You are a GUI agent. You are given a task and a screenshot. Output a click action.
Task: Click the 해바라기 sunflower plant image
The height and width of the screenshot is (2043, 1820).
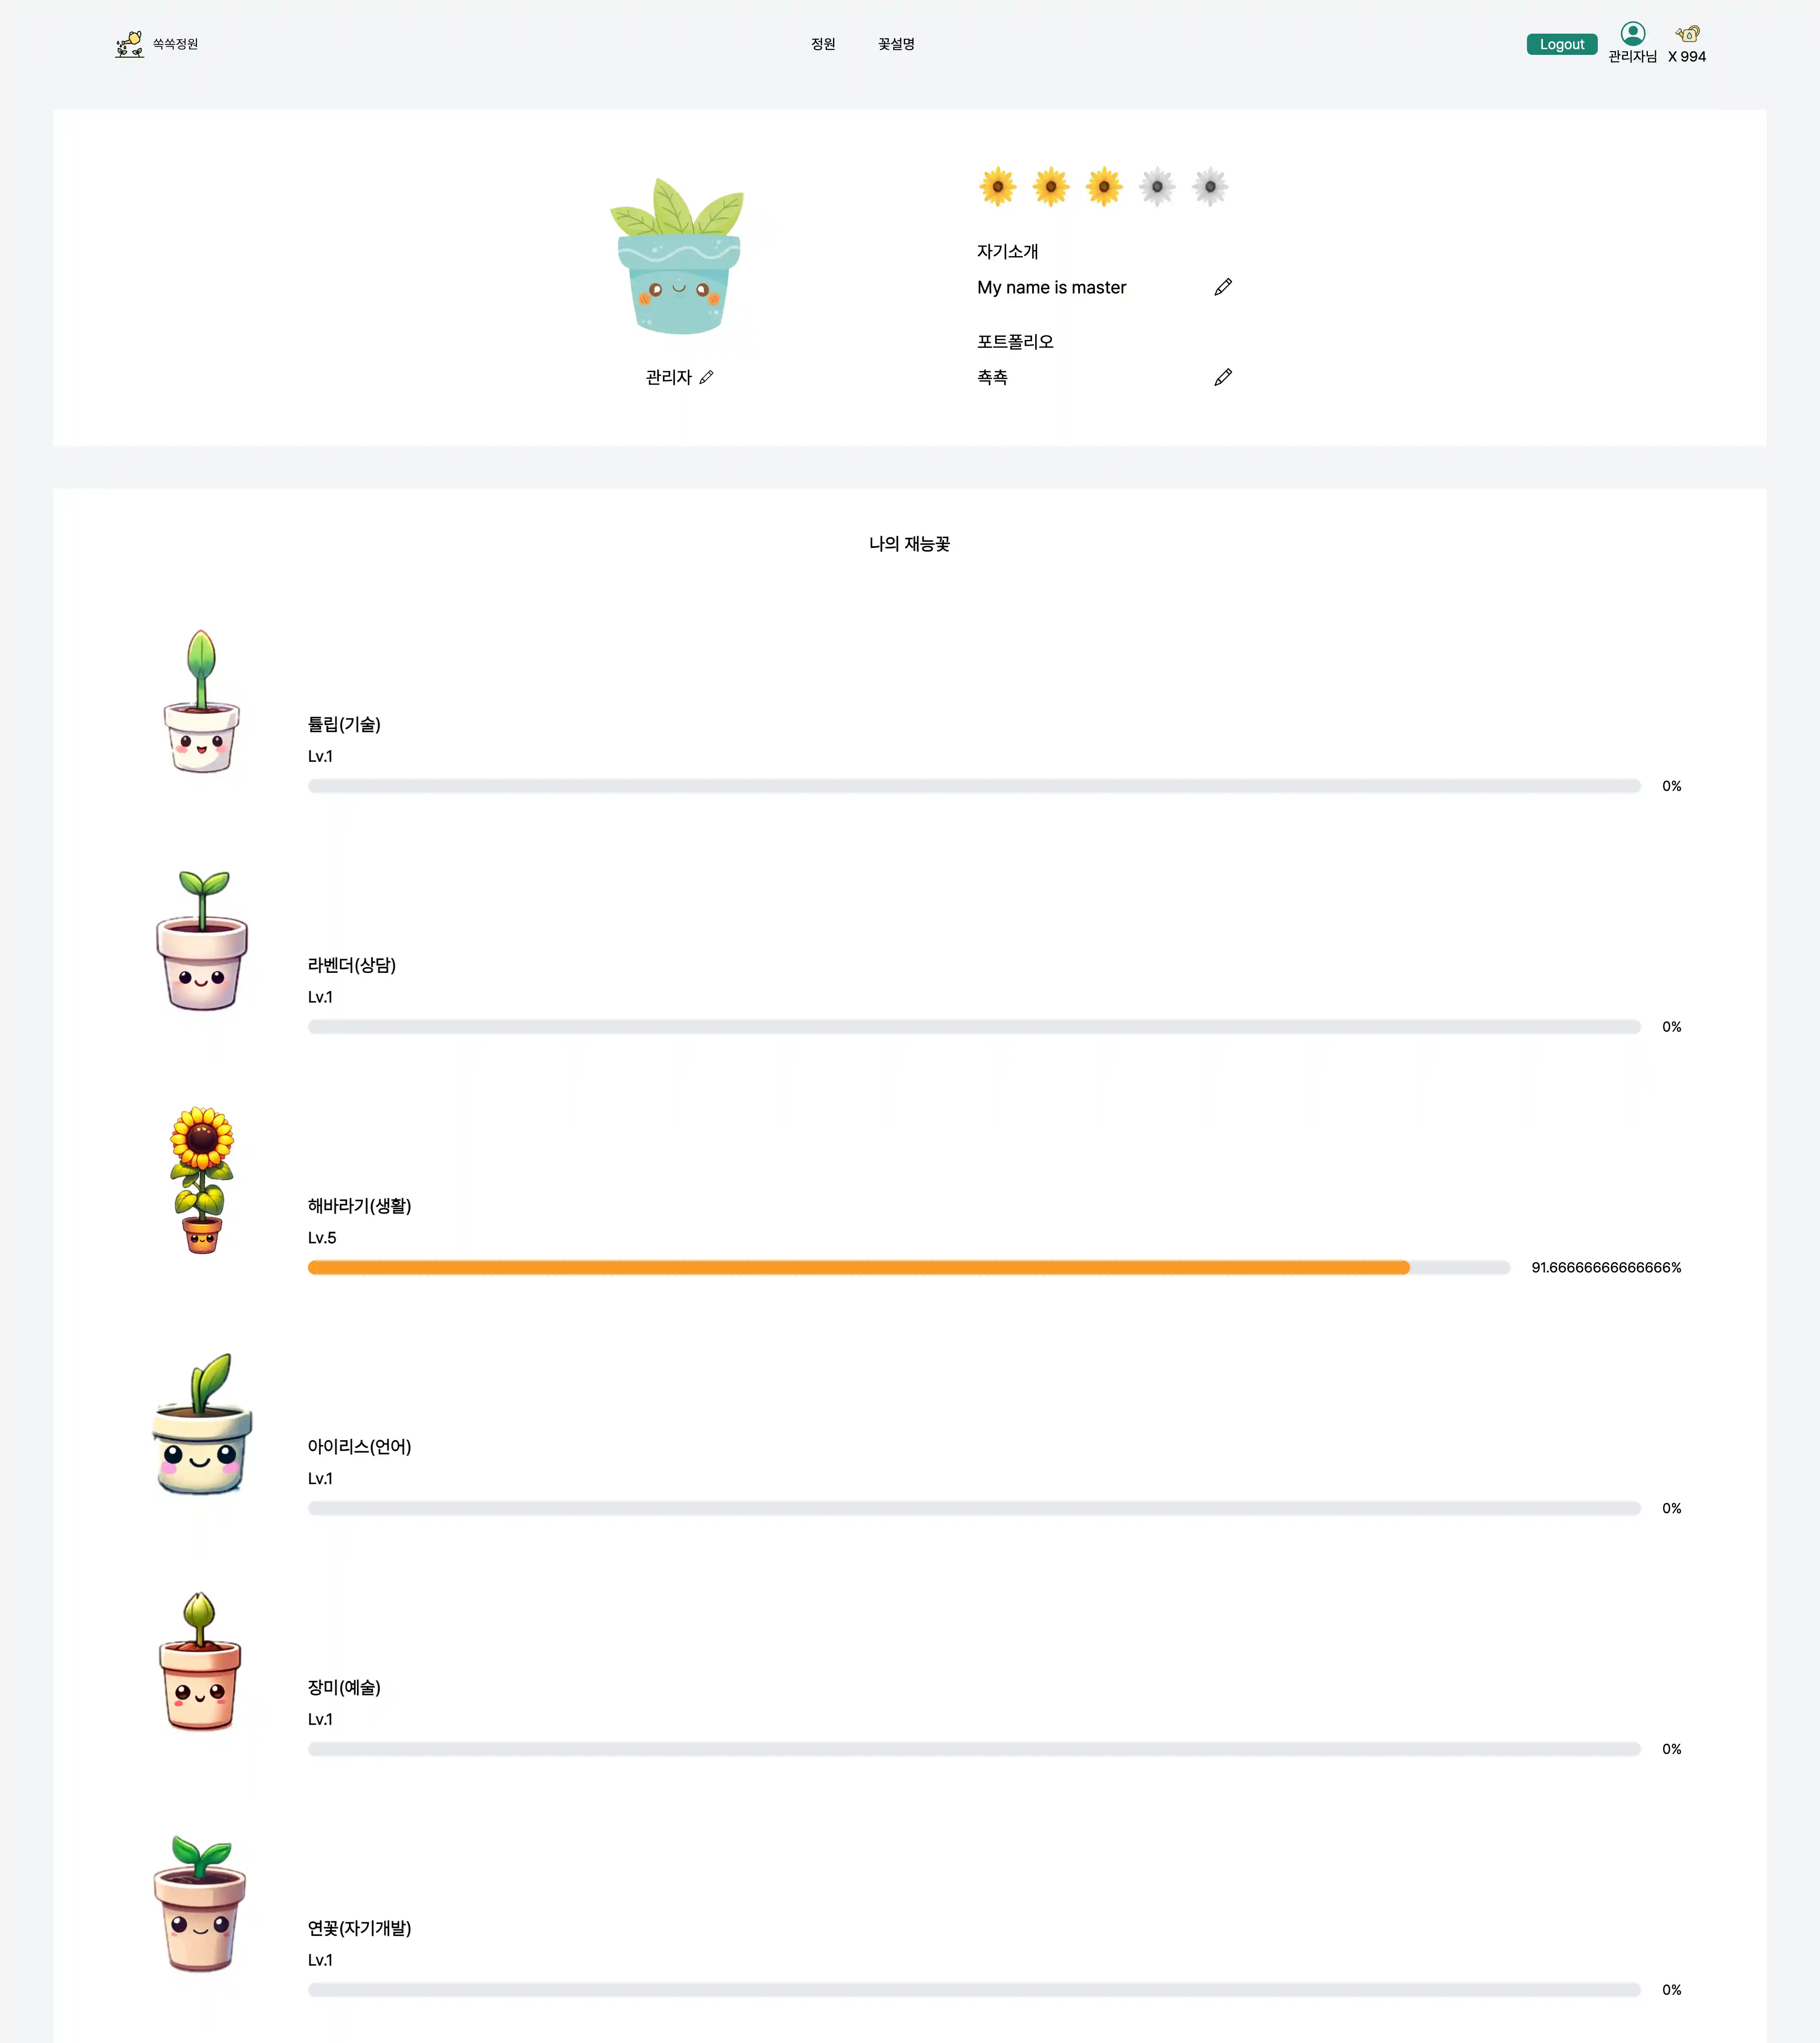(x=201, y=1180)
